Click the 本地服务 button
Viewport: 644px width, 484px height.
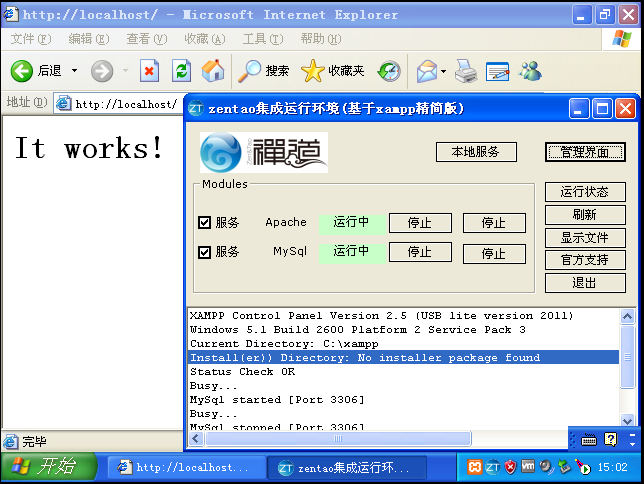(476, 152)
